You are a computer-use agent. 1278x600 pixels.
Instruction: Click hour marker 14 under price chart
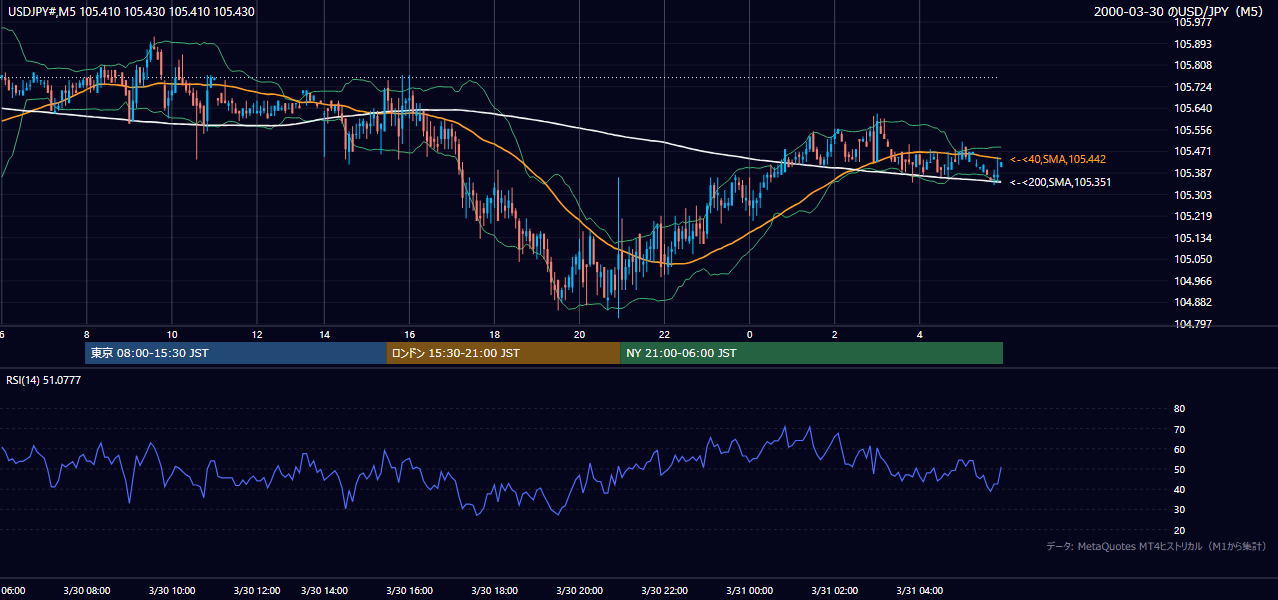(x=325, y=335)
